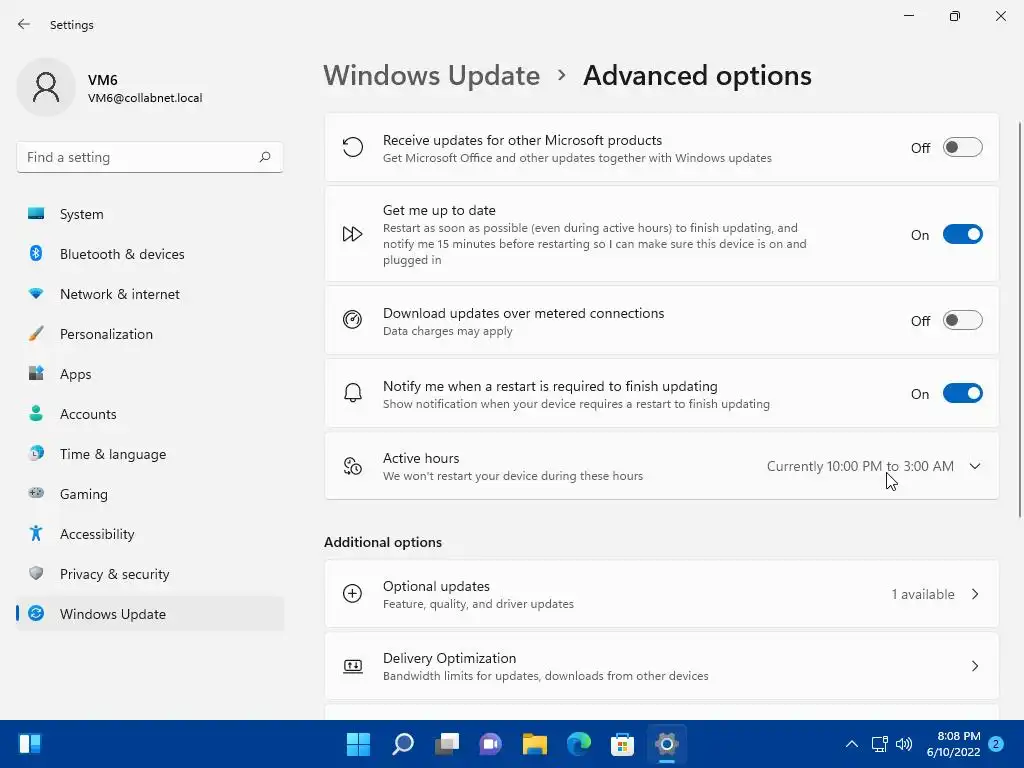1024x768 pixels.
Task: Click the plus icon beside Optional updates
Action: click(353, 594)
